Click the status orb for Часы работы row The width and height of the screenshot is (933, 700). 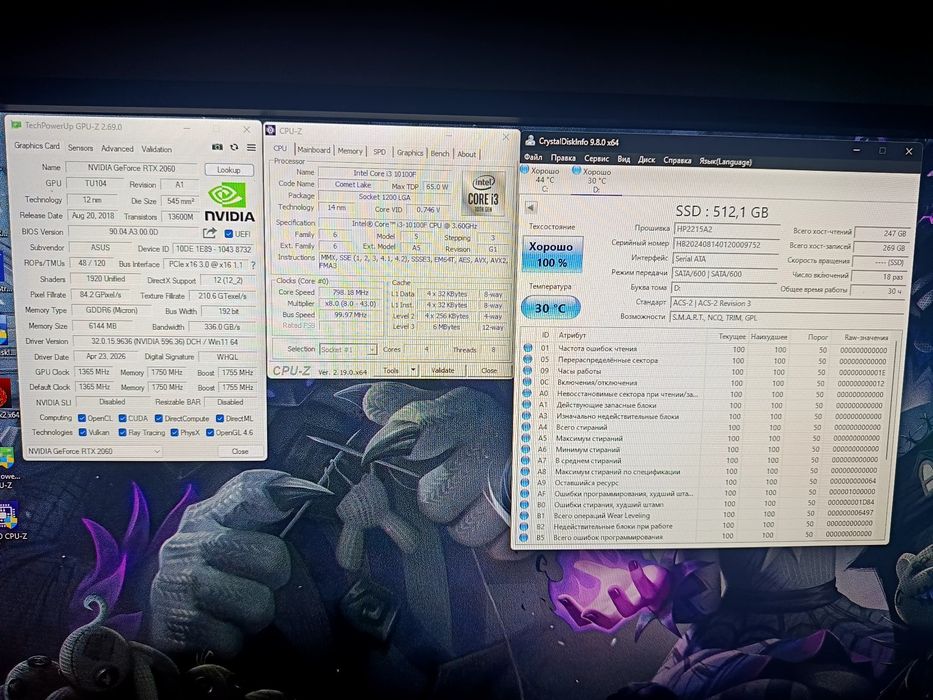[x=527, y=371]
